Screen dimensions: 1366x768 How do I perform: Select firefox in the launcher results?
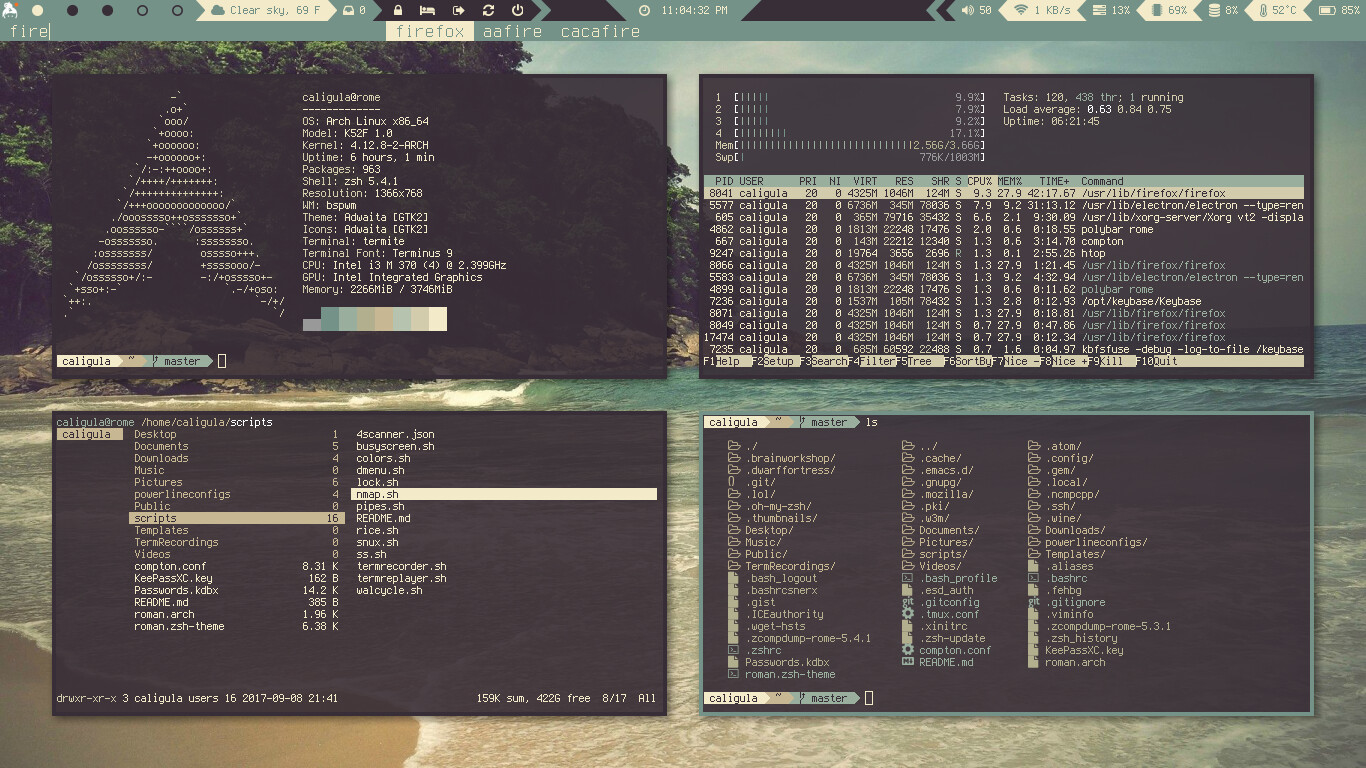point(429,31)
